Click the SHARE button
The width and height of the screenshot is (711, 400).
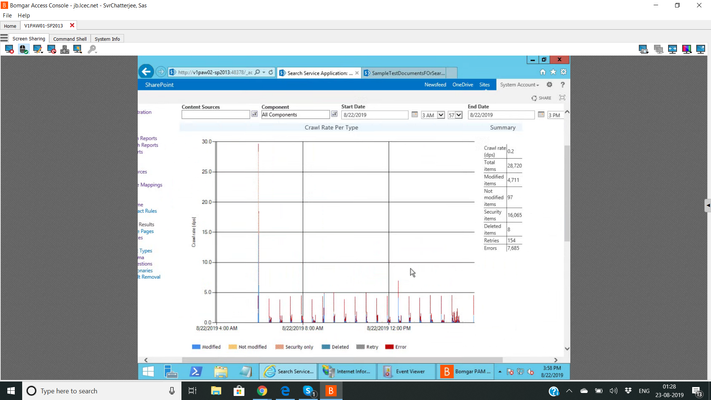click(x=541, y=98)
